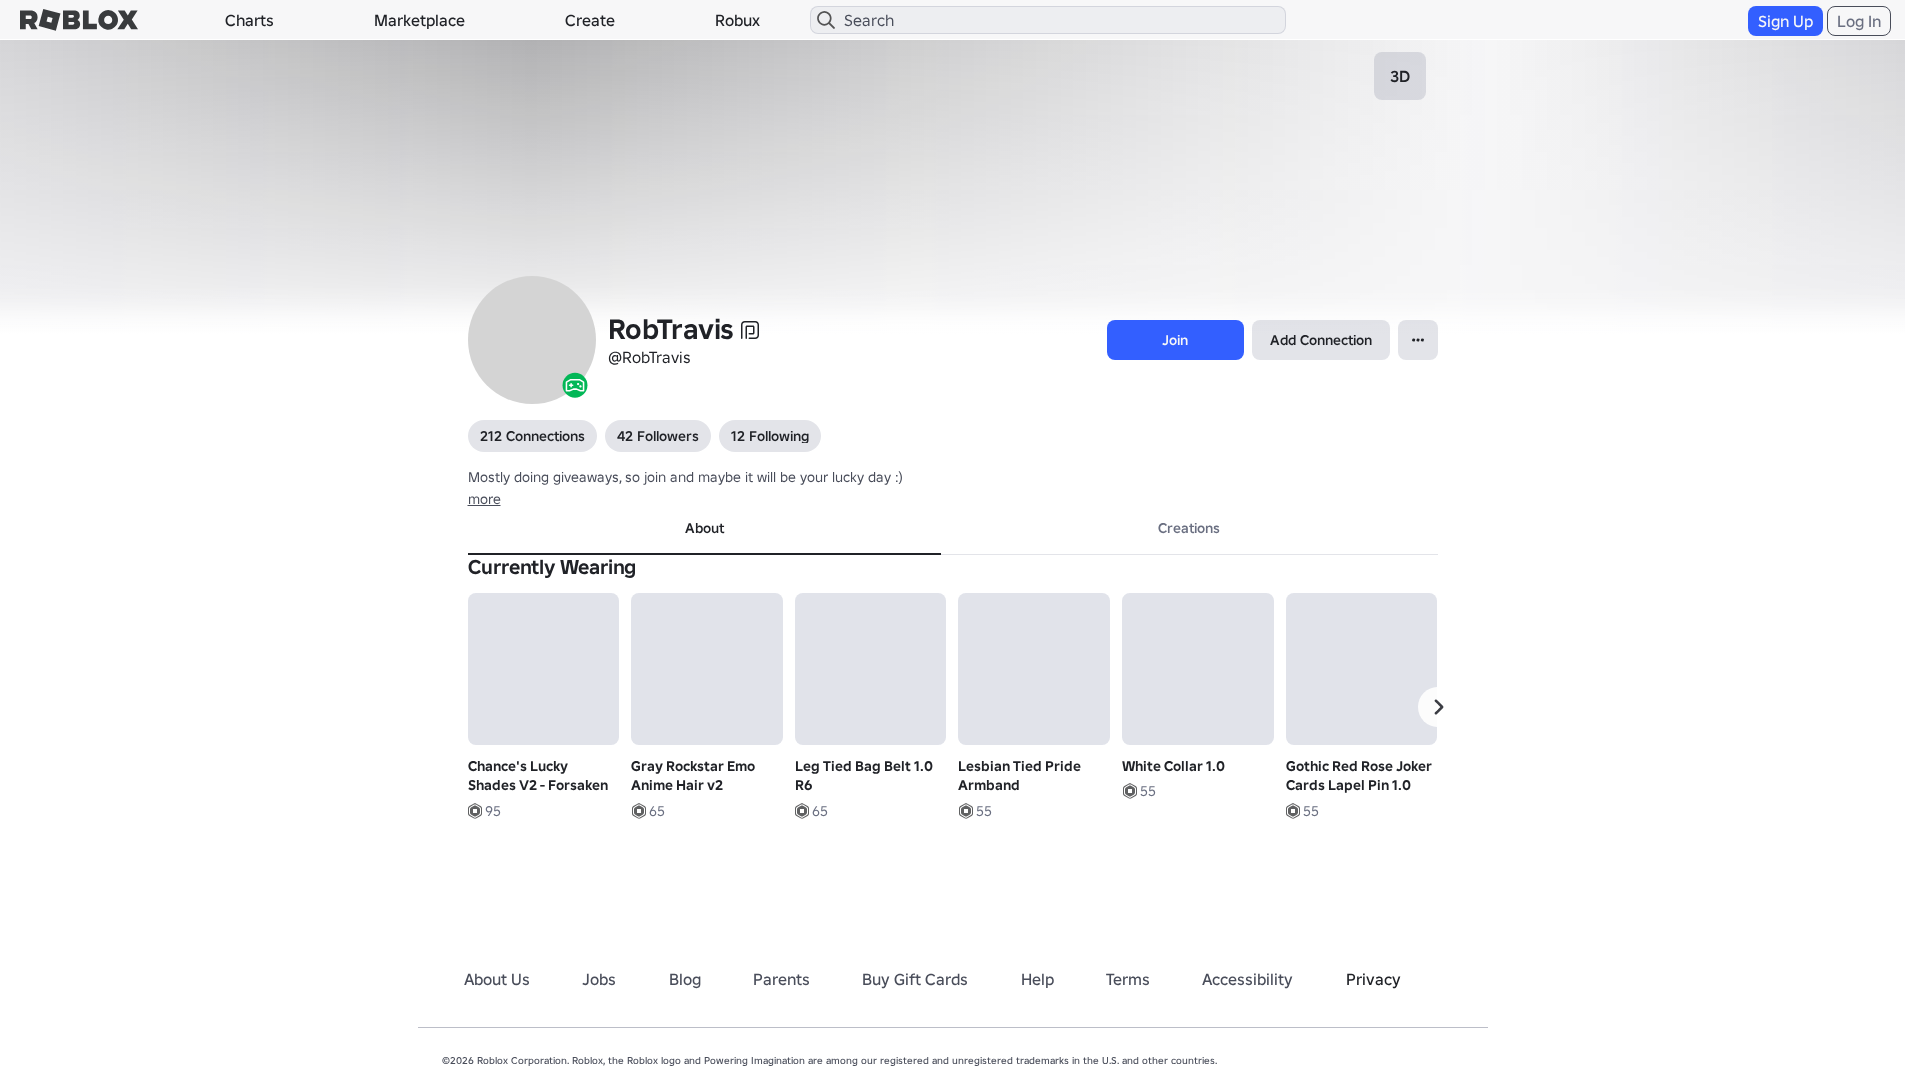Open the Privacy footer link
The width and height of the screenshot is (1920, 1080).
[1373, 980]
